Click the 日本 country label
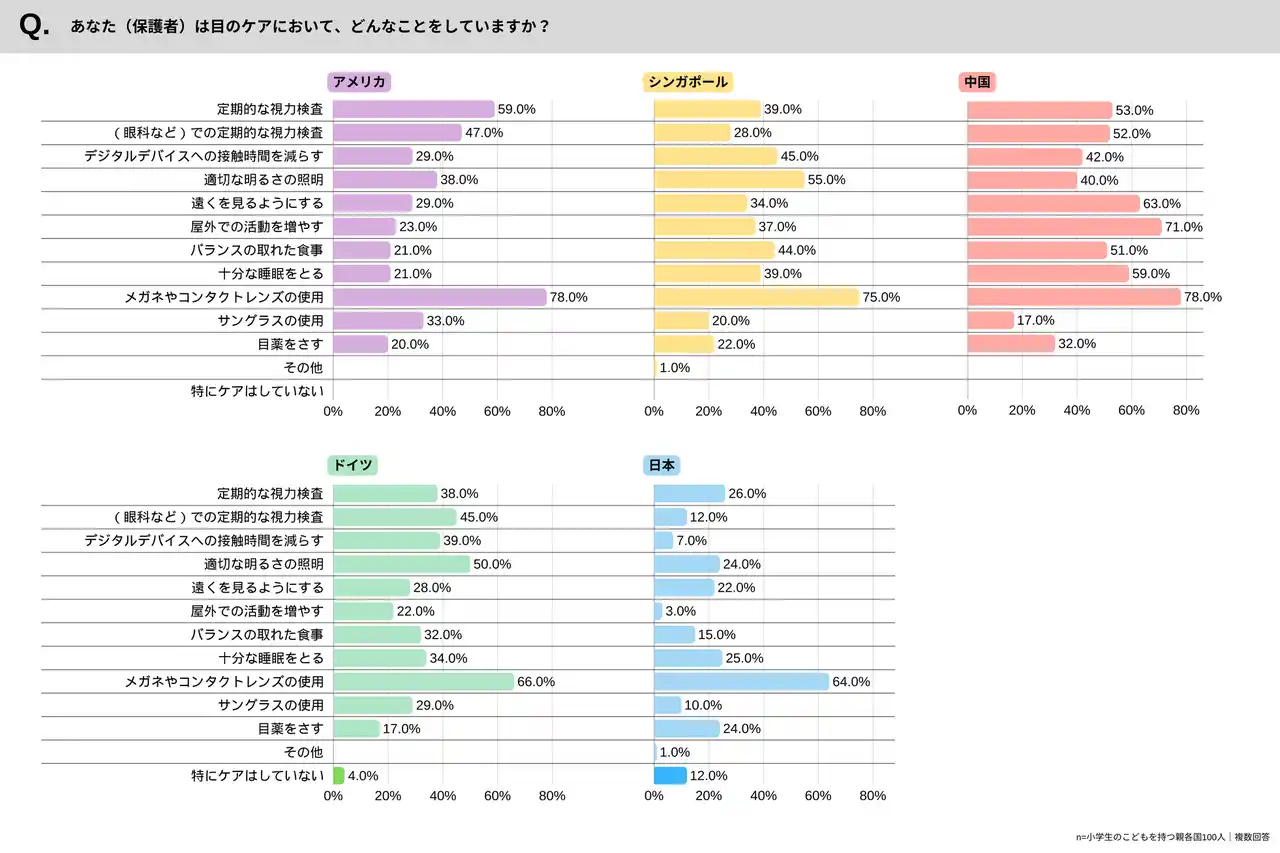The width and height of the screenshot is (1280, 853). (x=662, y=465)
